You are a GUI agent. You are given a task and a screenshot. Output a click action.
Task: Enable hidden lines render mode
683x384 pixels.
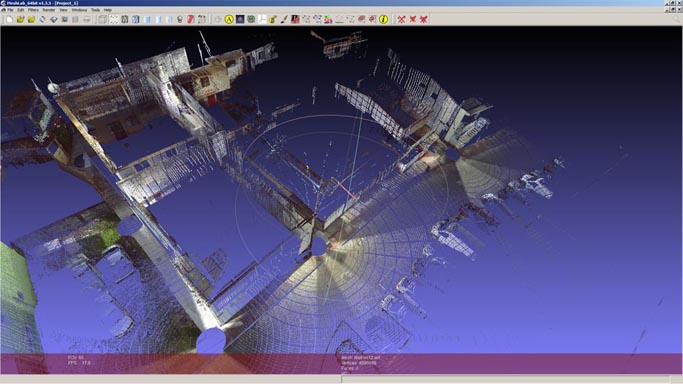135,19
